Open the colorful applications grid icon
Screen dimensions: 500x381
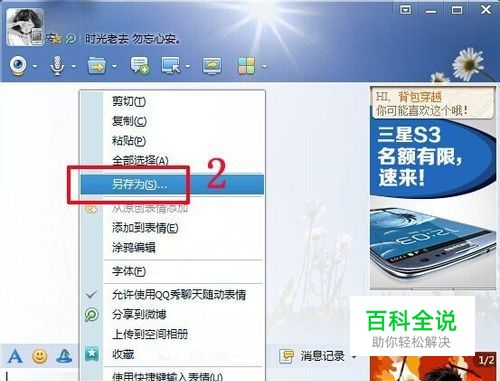(x=246, y=66)
